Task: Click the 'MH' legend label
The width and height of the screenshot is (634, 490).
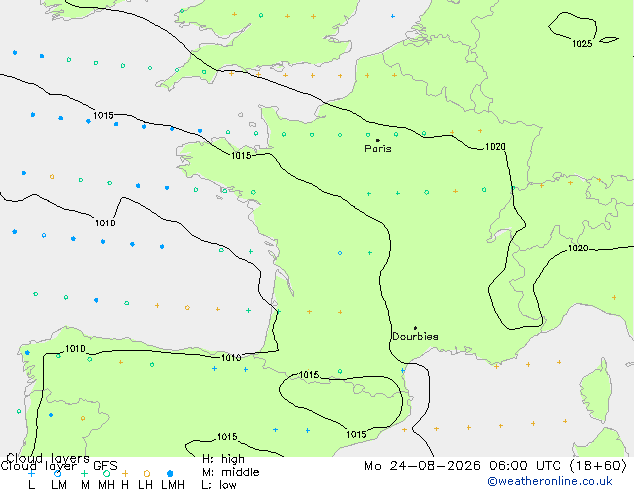Action: [106, 485]
